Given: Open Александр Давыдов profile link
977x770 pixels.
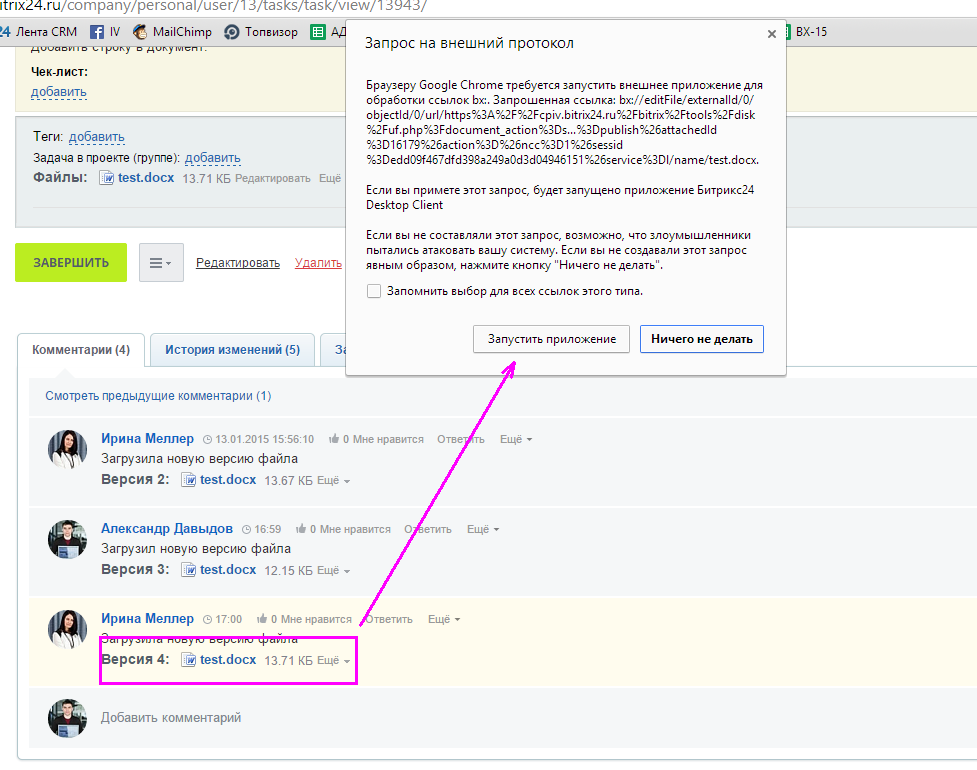Looking at the screenshot, I should 166,528.
